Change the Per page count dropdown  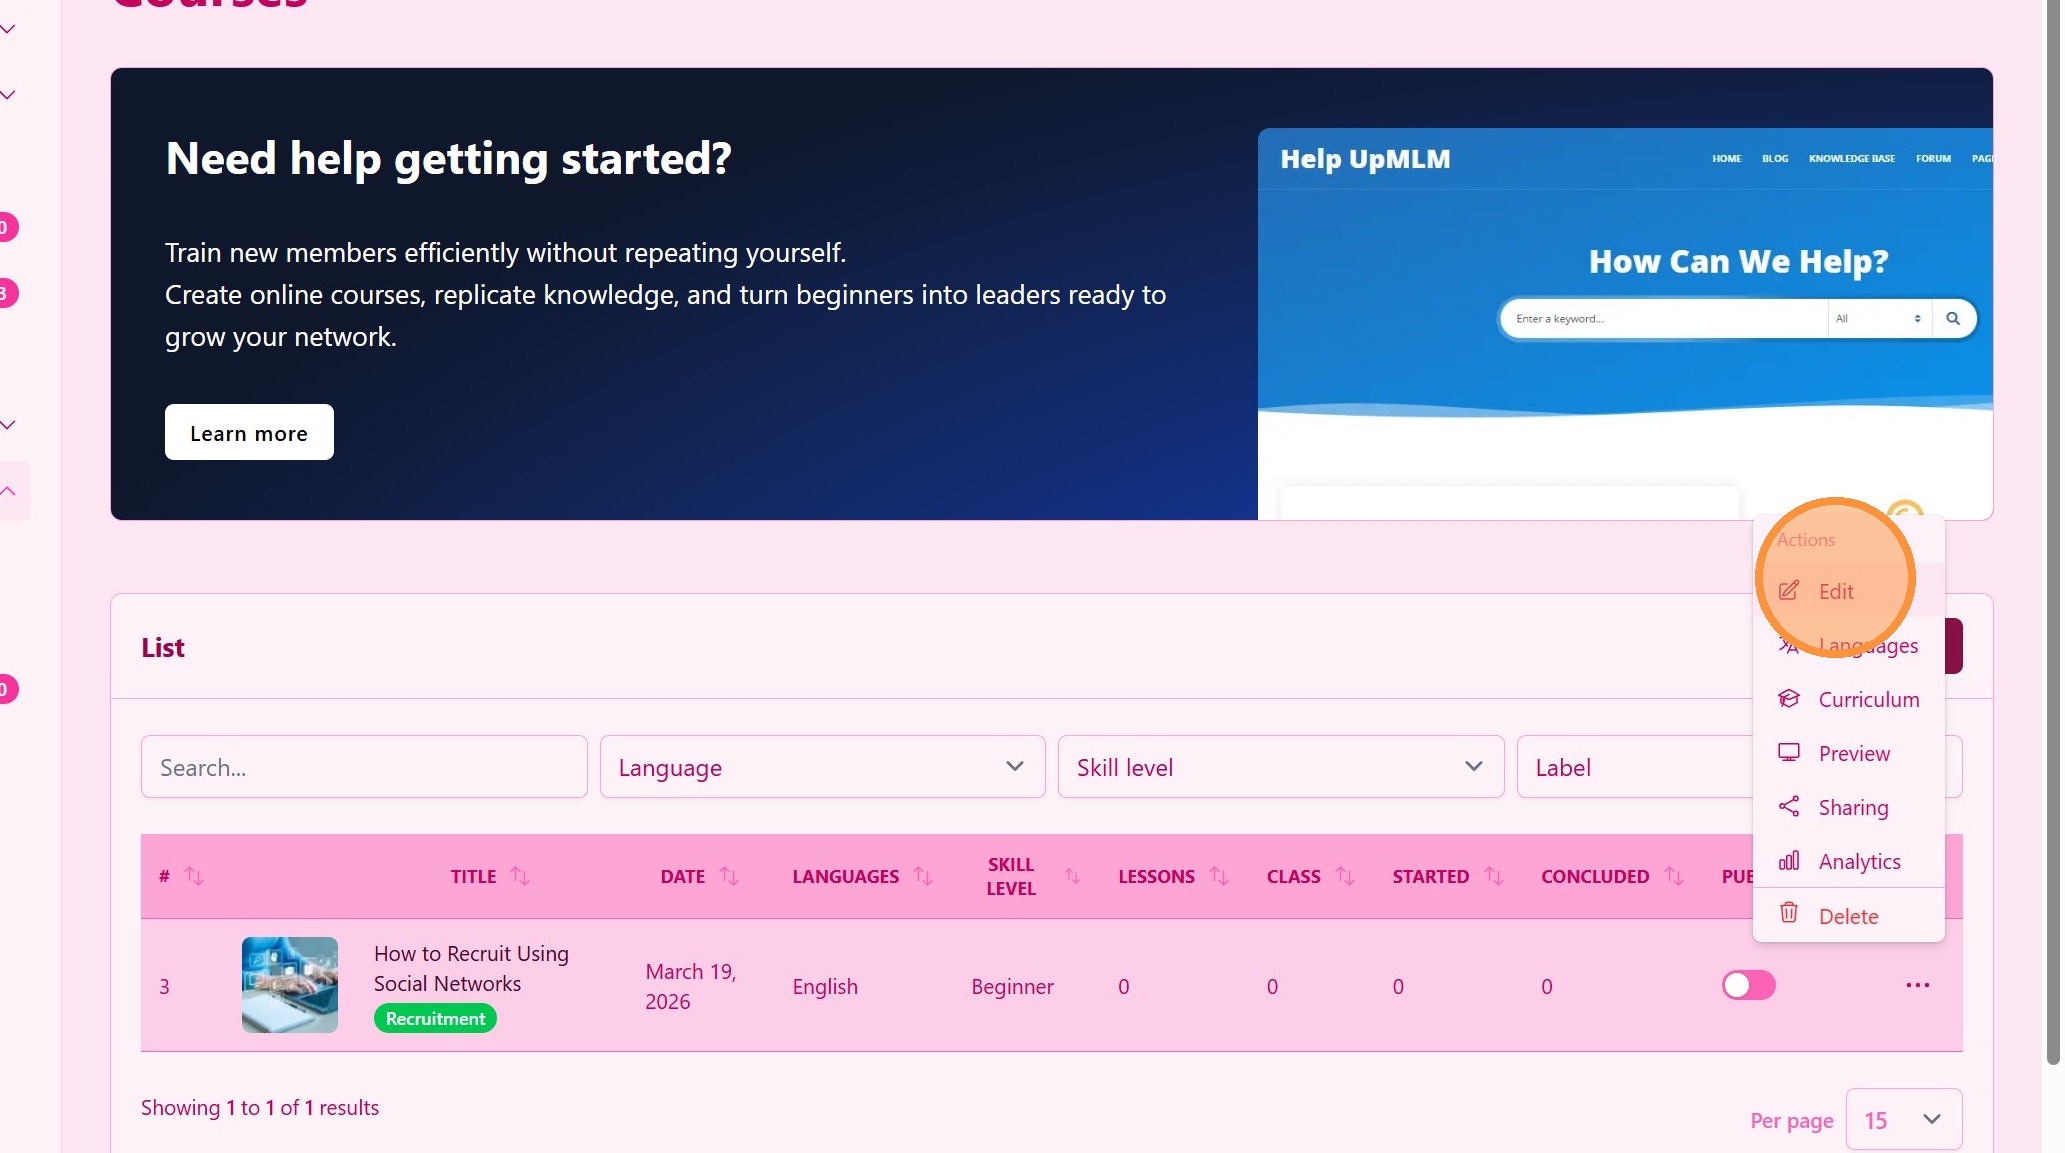click(1903, 1119)
